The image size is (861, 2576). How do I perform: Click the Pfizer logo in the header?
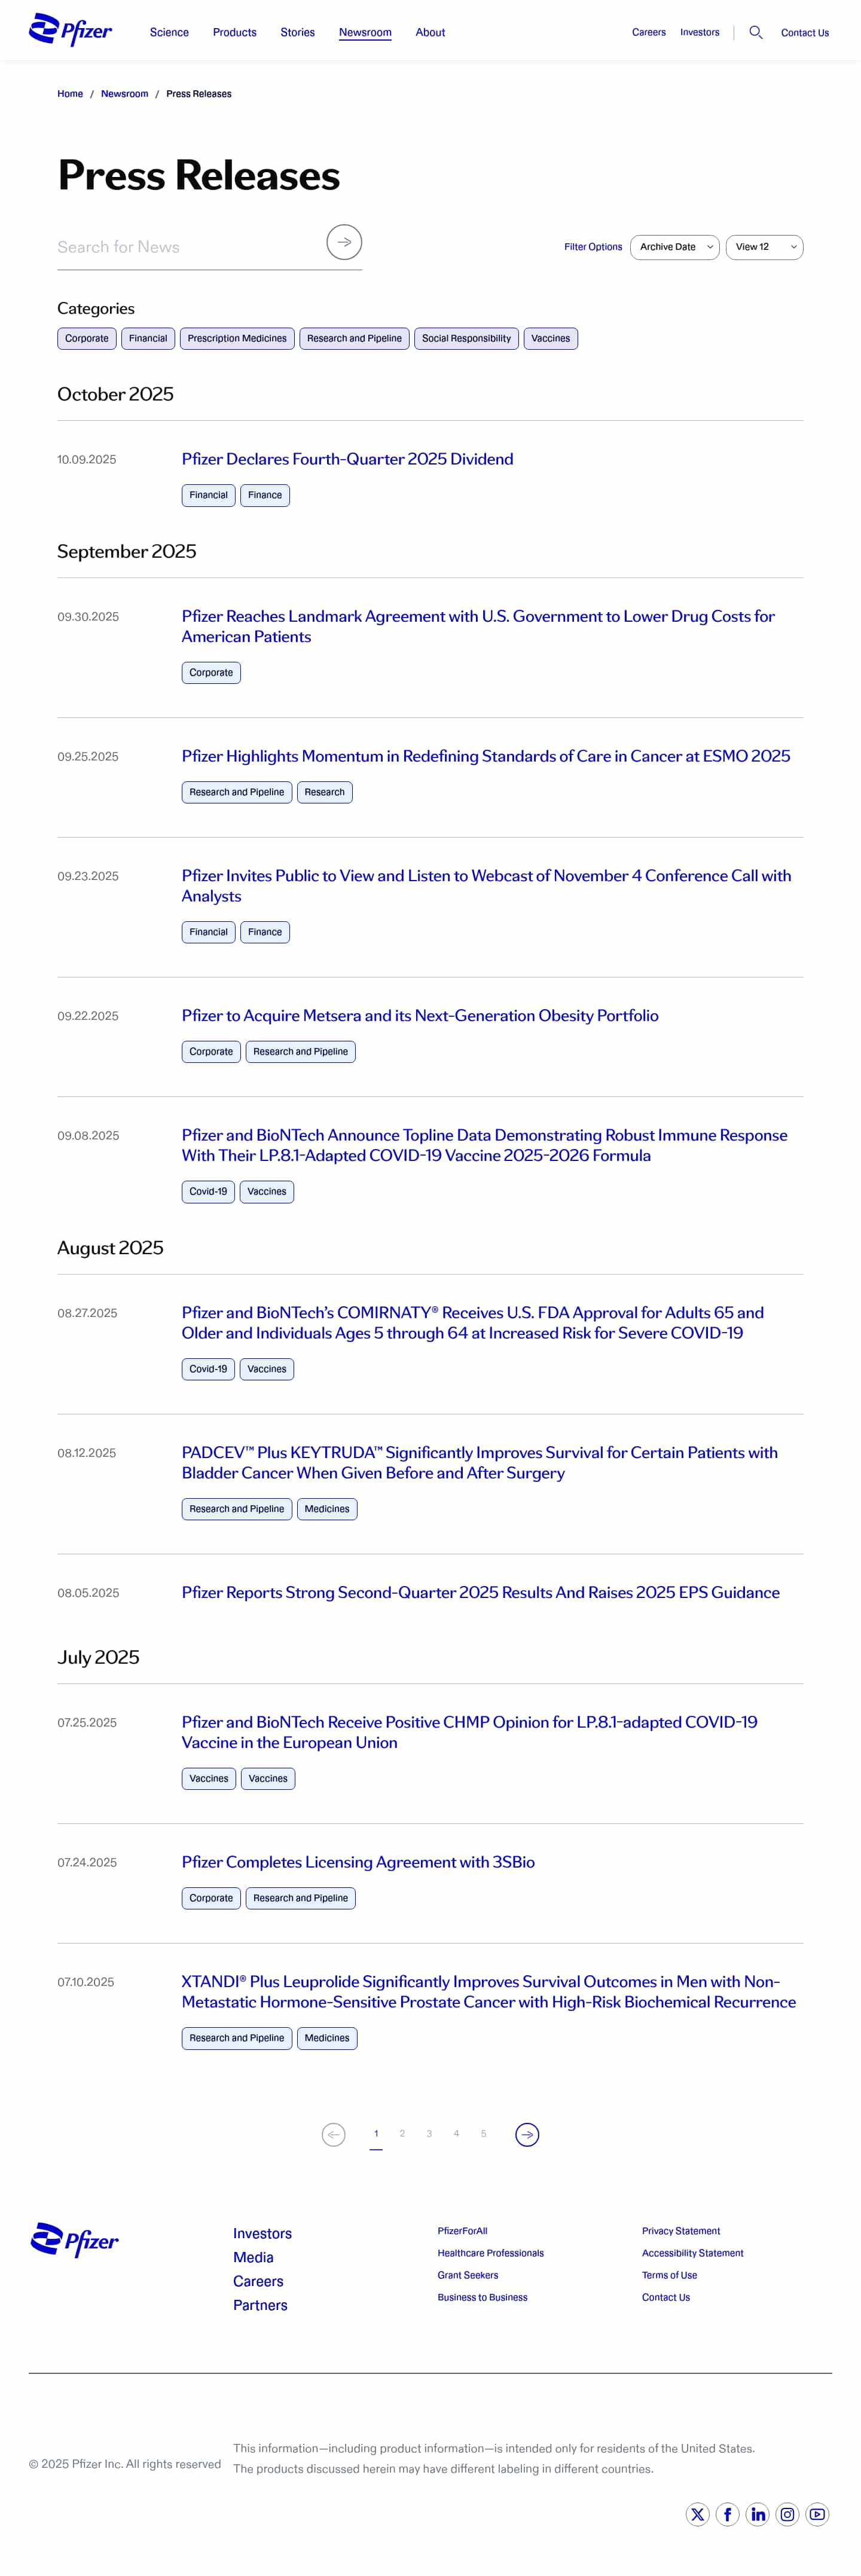tap(71, 31)
